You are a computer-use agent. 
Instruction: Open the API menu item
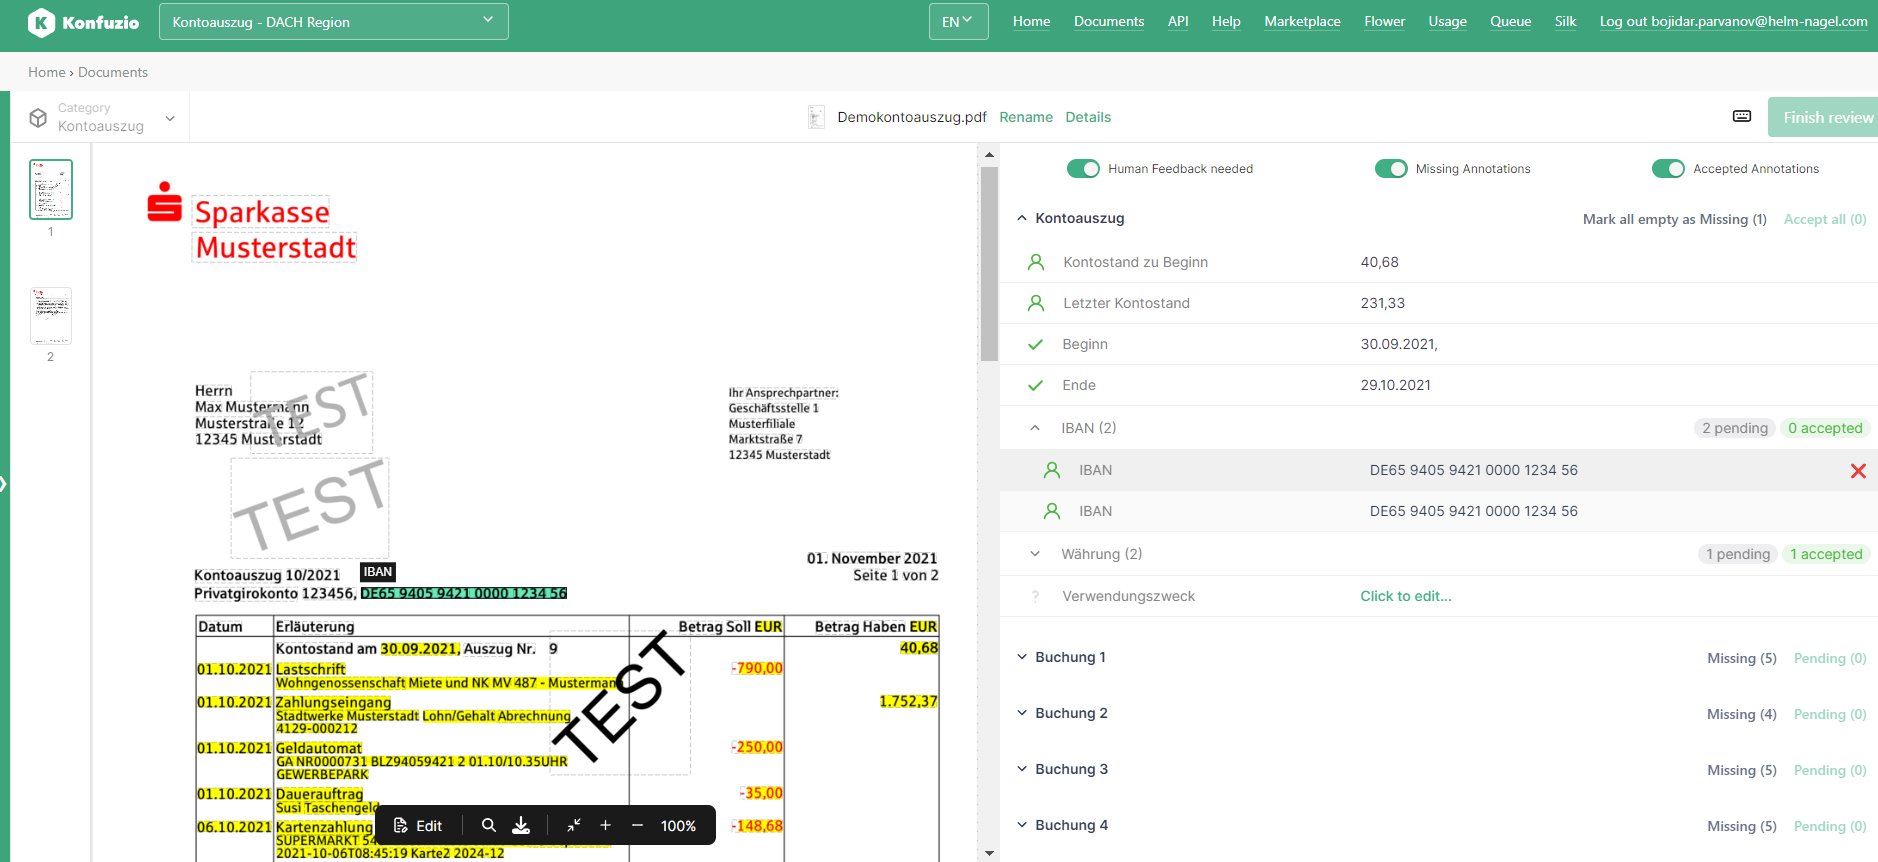pyautogui.click(x=1178, y=21)
